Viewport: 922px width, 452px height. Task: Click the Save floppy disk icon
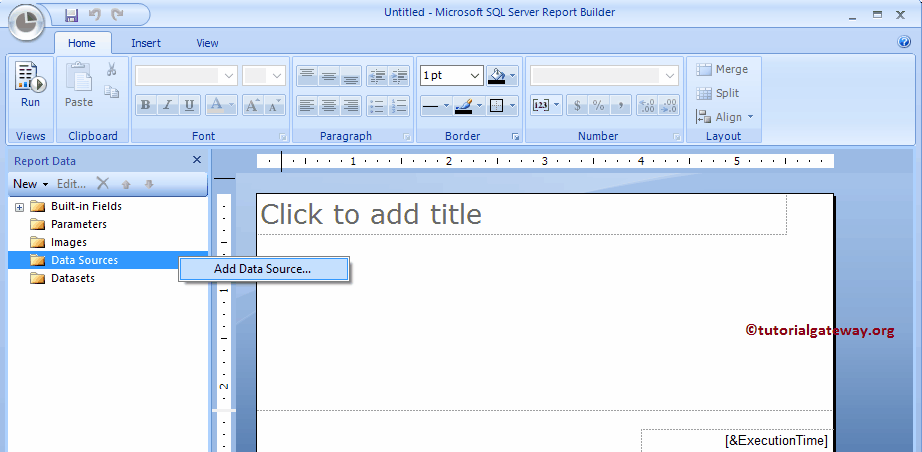coord(72,15)
